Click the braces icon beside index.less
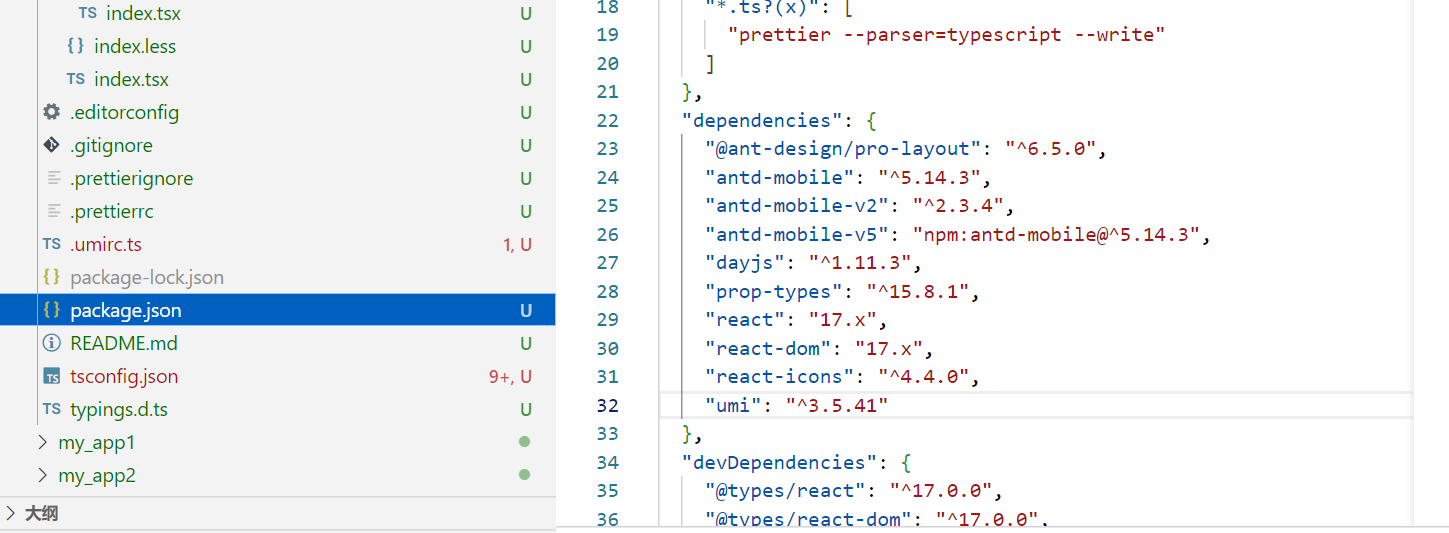The width and height of the screenshot is (1449, 533). pos(75,46)
